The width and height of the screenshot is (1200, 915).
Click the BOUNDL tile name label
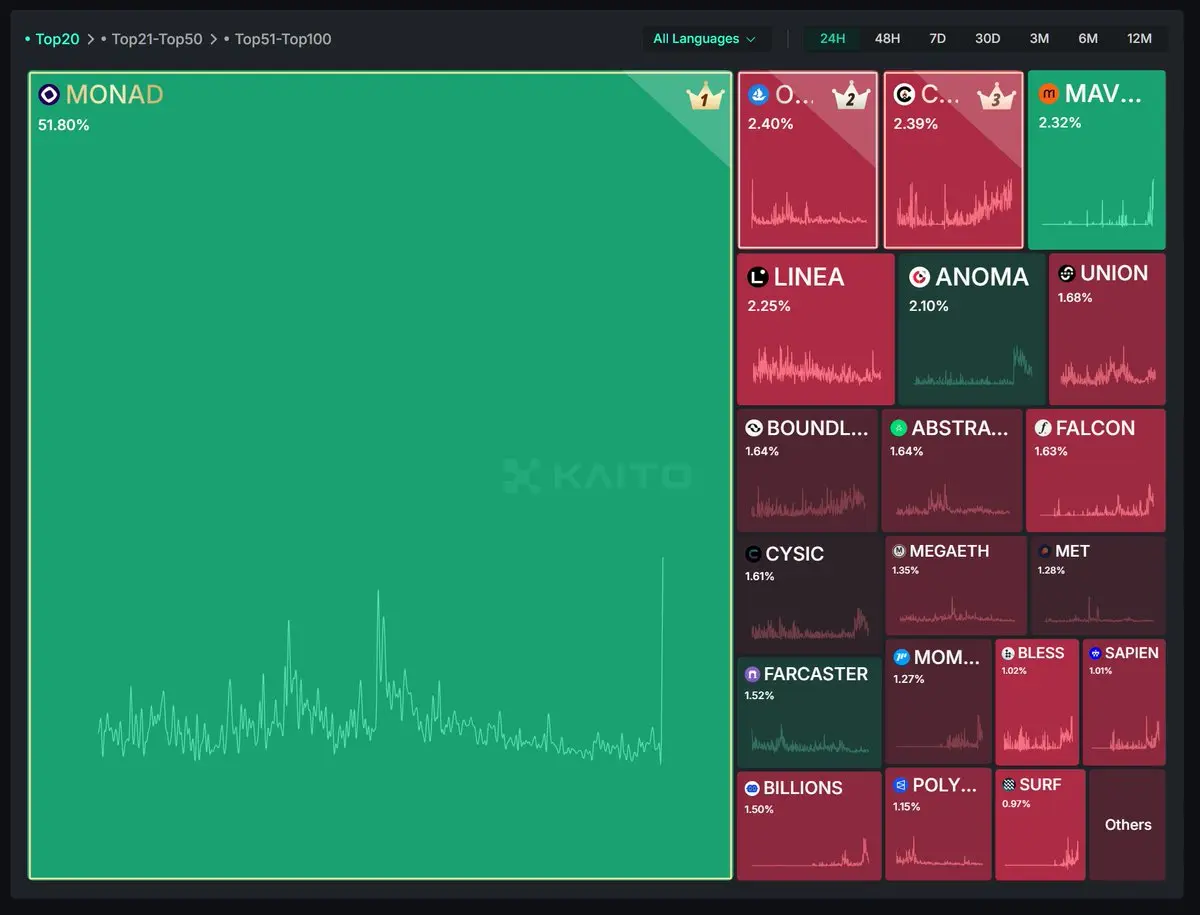click(x=818, y=428)
